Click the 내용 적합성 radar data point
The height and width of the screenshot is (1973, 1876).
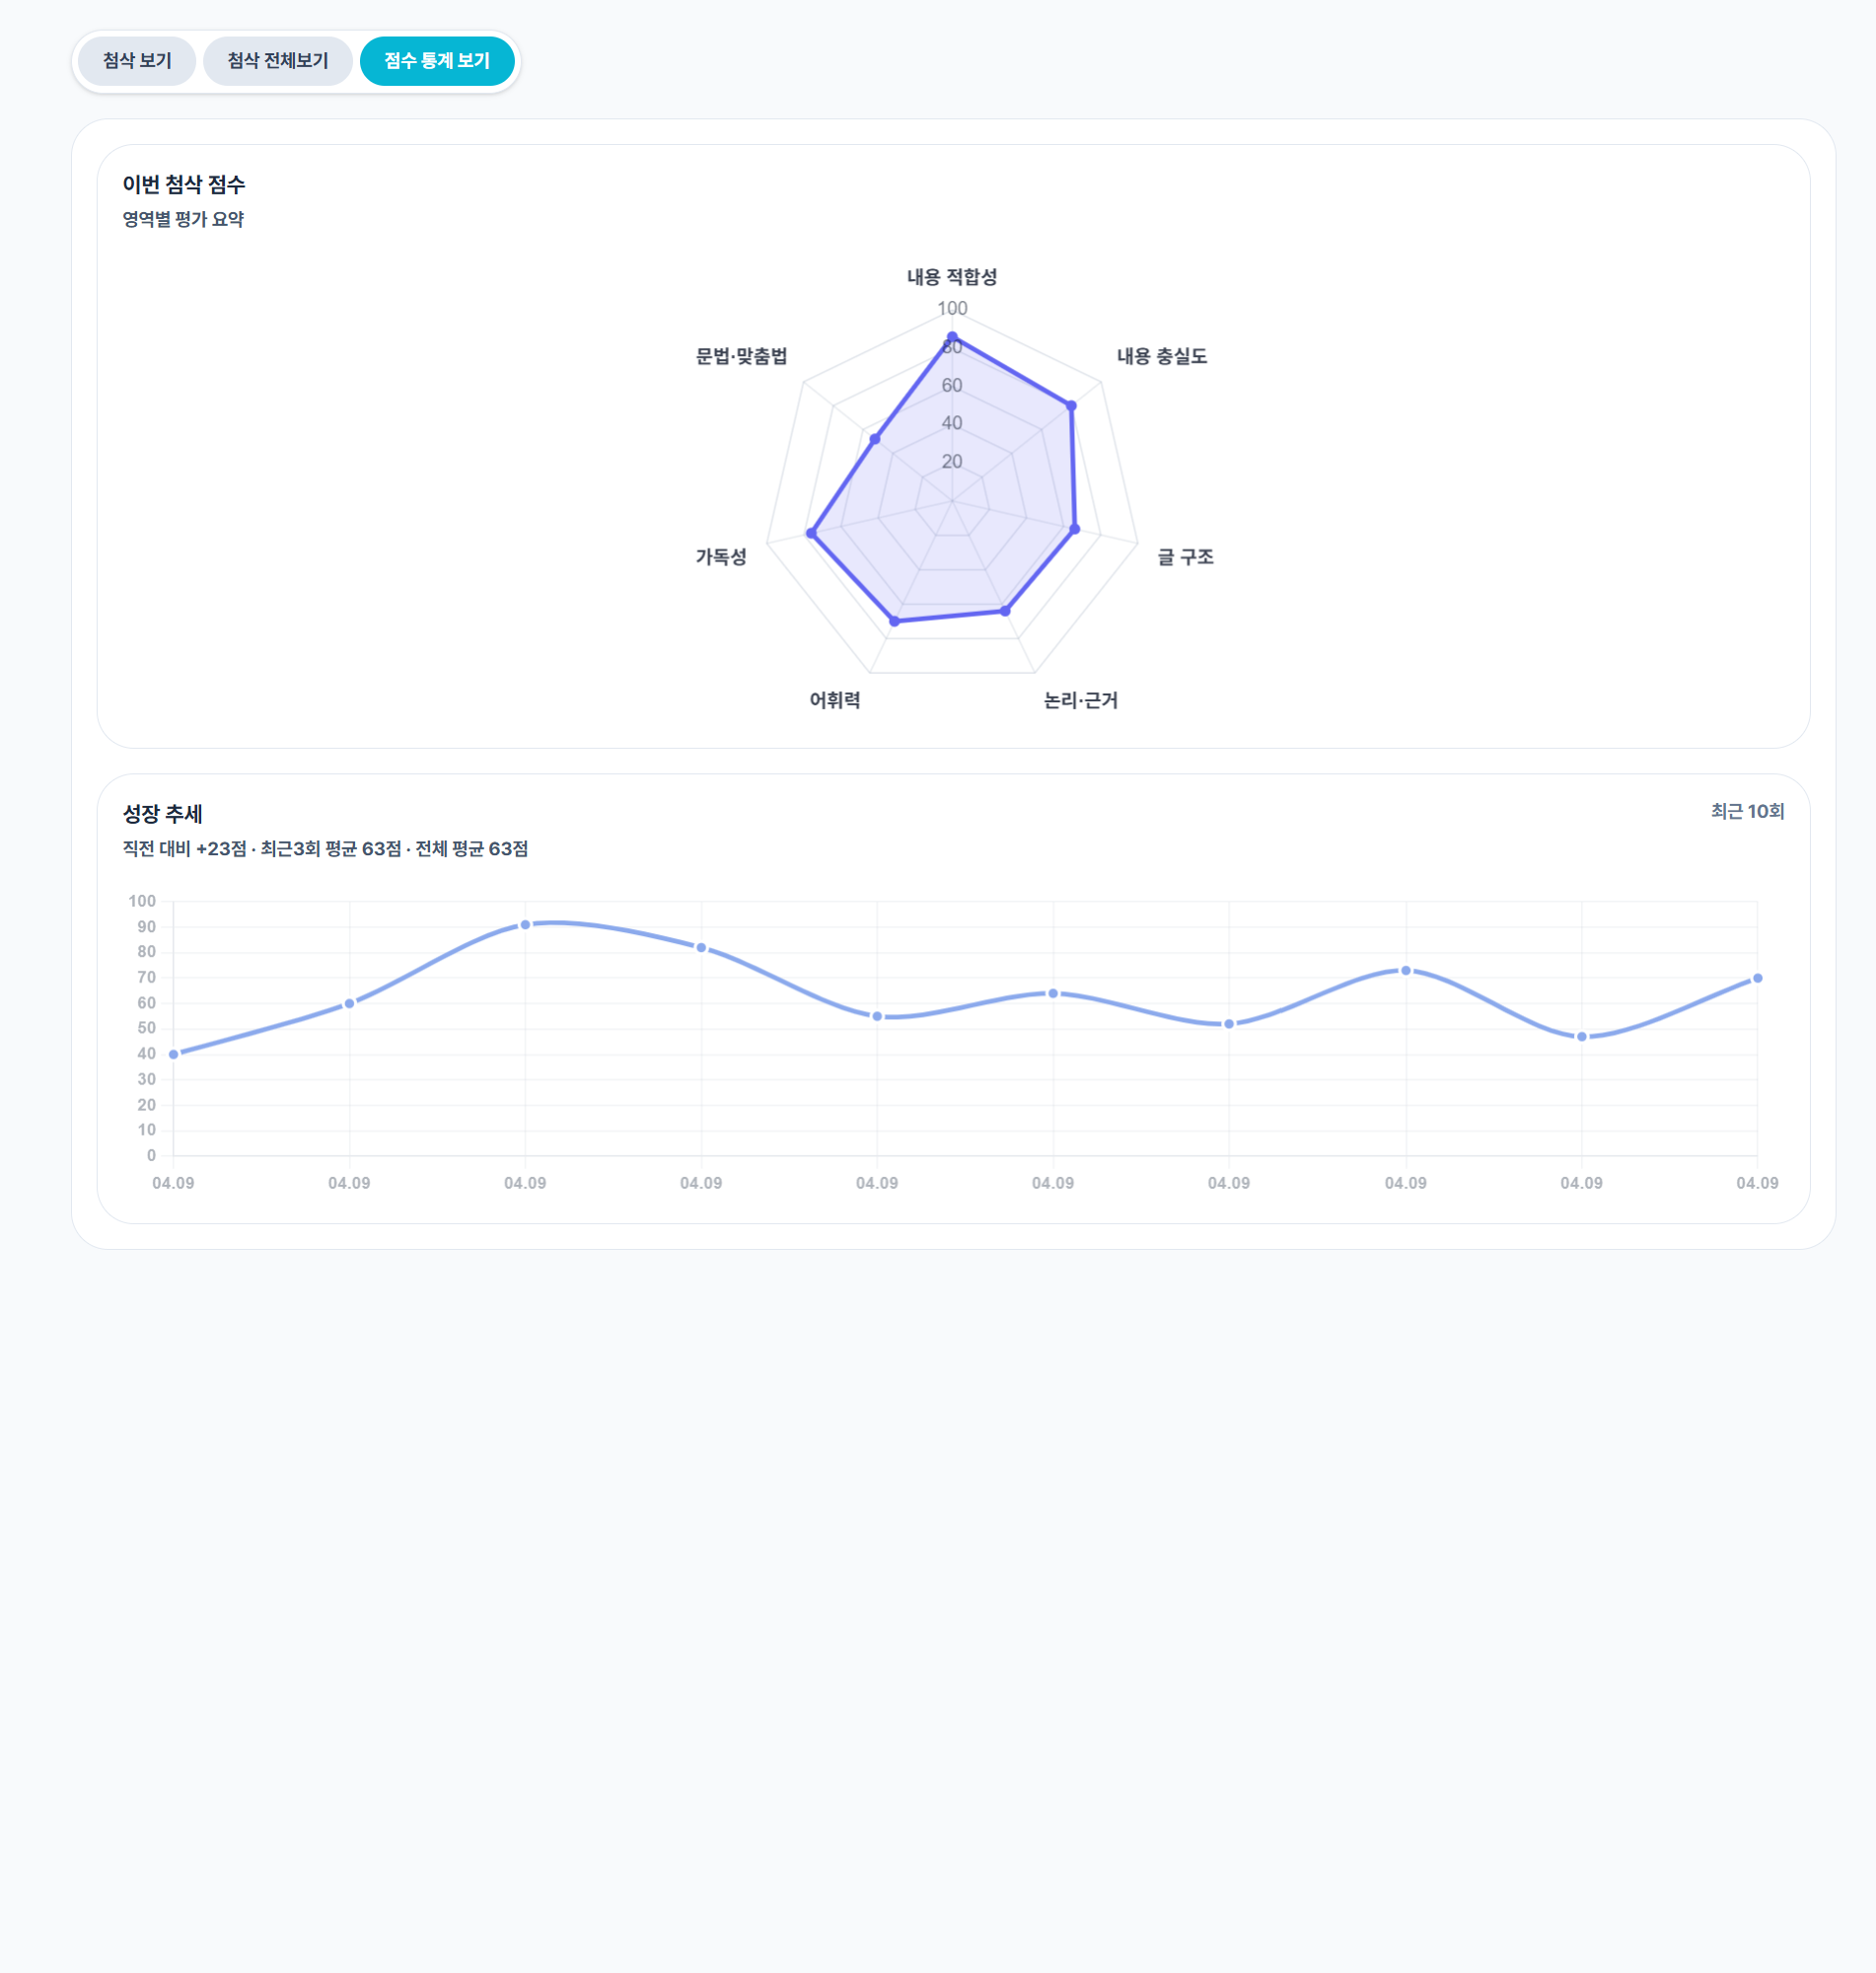point(952,337)
